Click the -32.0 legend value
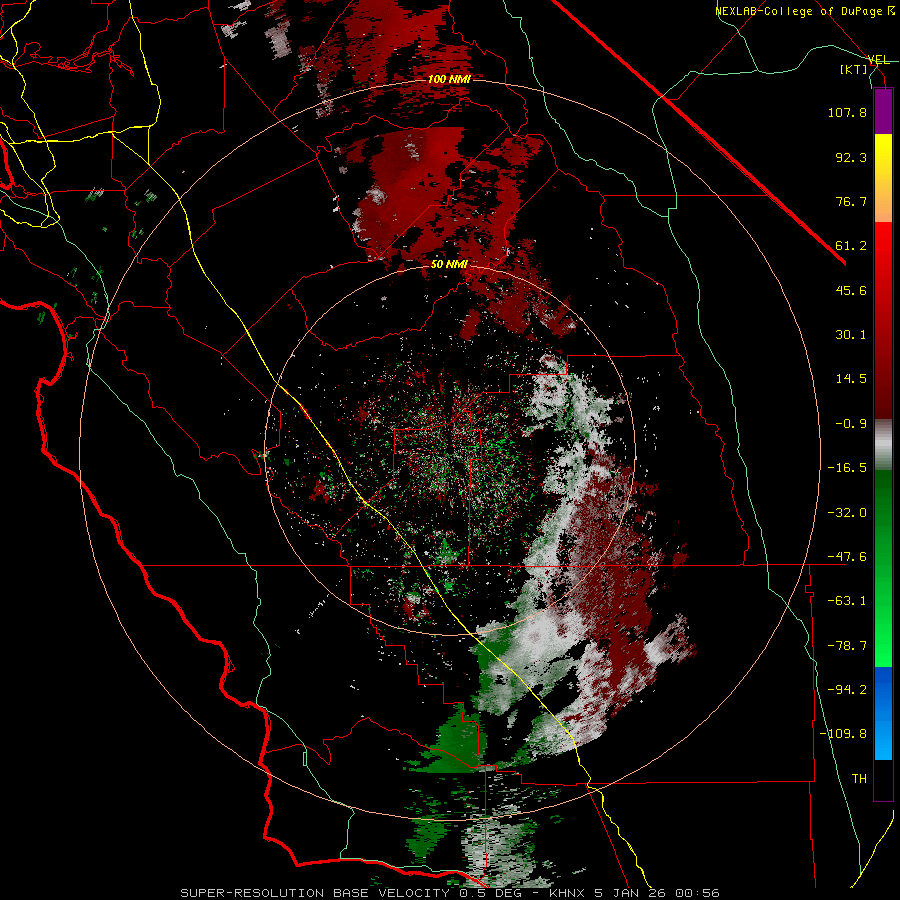 847,512
